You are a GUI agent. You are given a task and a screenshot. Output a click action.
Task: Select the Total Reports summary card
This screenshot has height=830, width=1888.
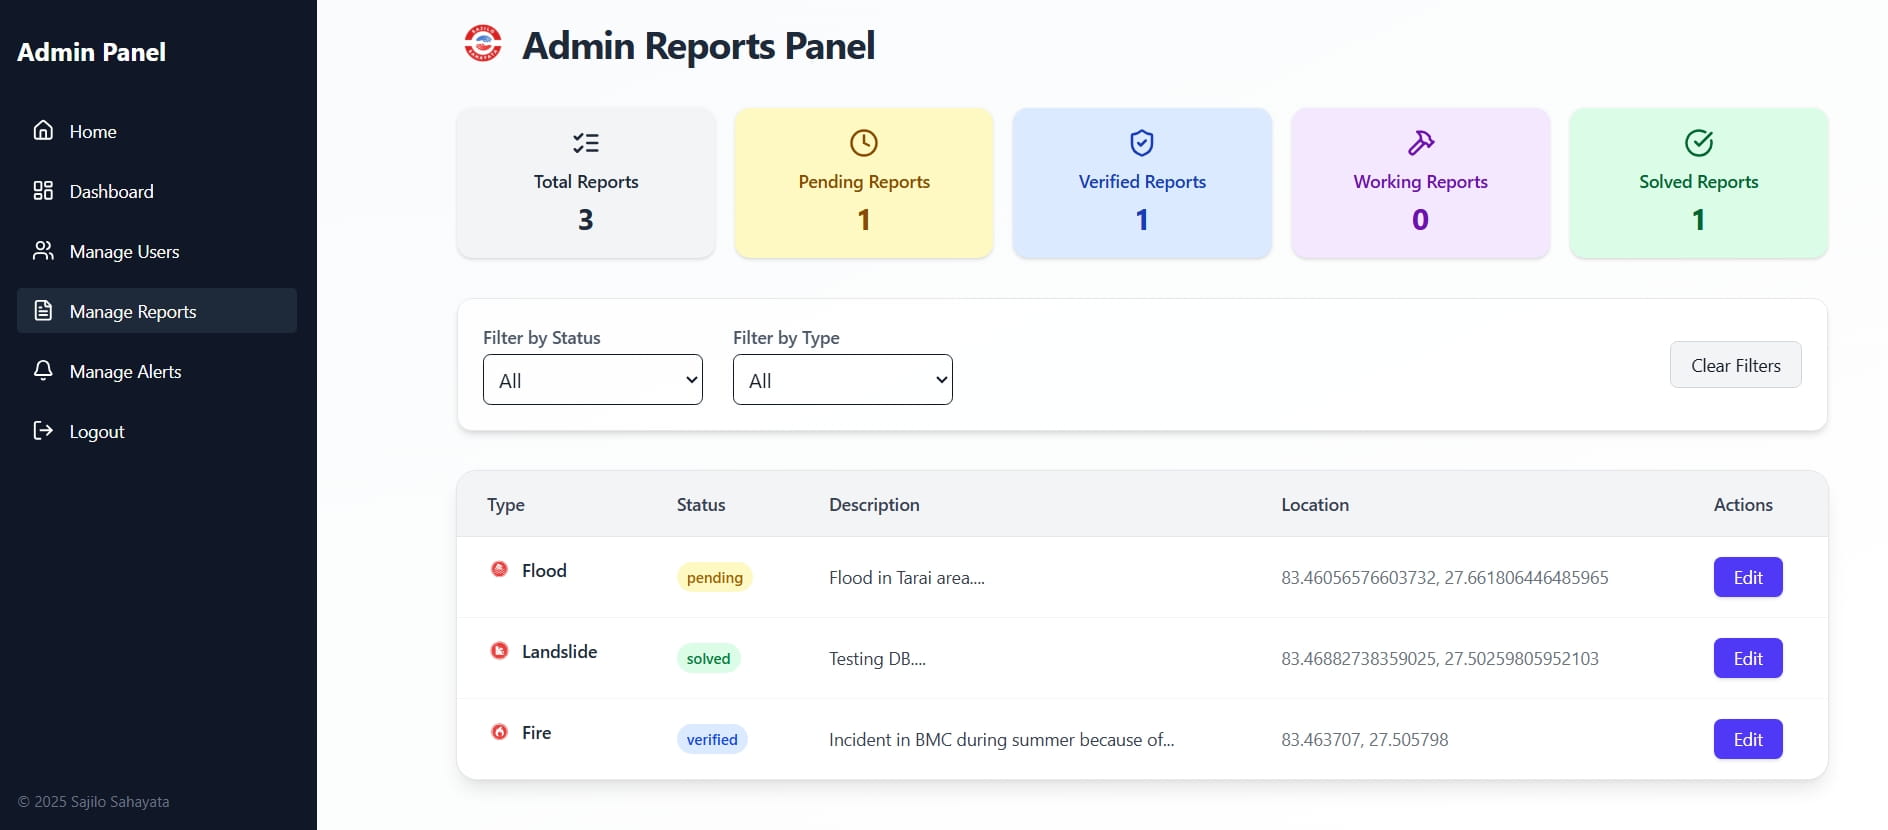tap(586, 183)
